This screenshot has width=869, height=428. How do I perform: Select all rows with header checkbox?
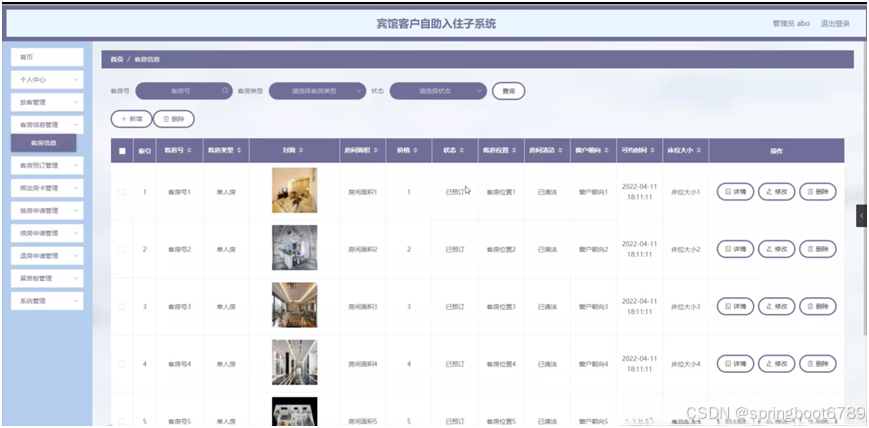coord(122,151)
